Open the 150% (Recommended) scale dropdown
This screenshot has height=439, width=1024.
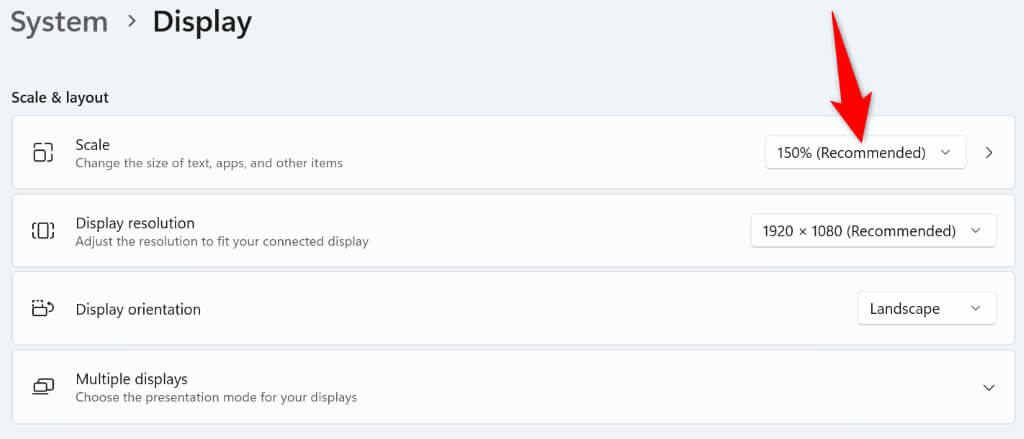[865, 153]
